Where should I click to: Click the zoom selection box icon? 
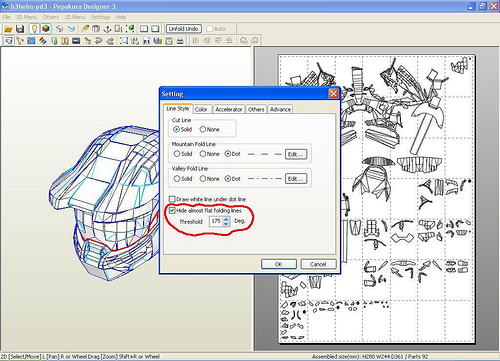point(124,41)
